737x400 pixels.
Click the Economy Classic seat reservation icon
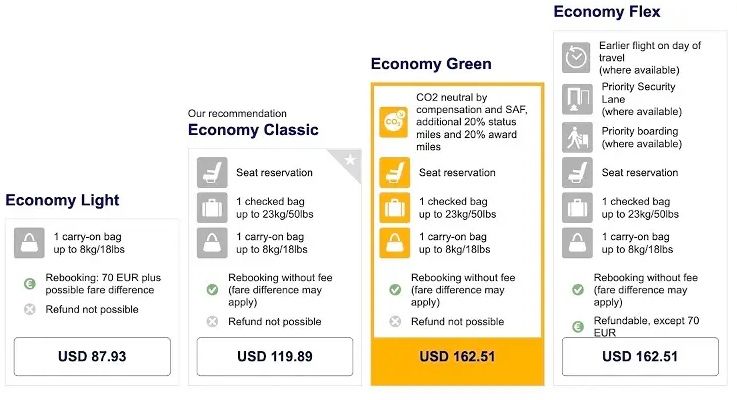pyautogui.click(x=212, y=172)
